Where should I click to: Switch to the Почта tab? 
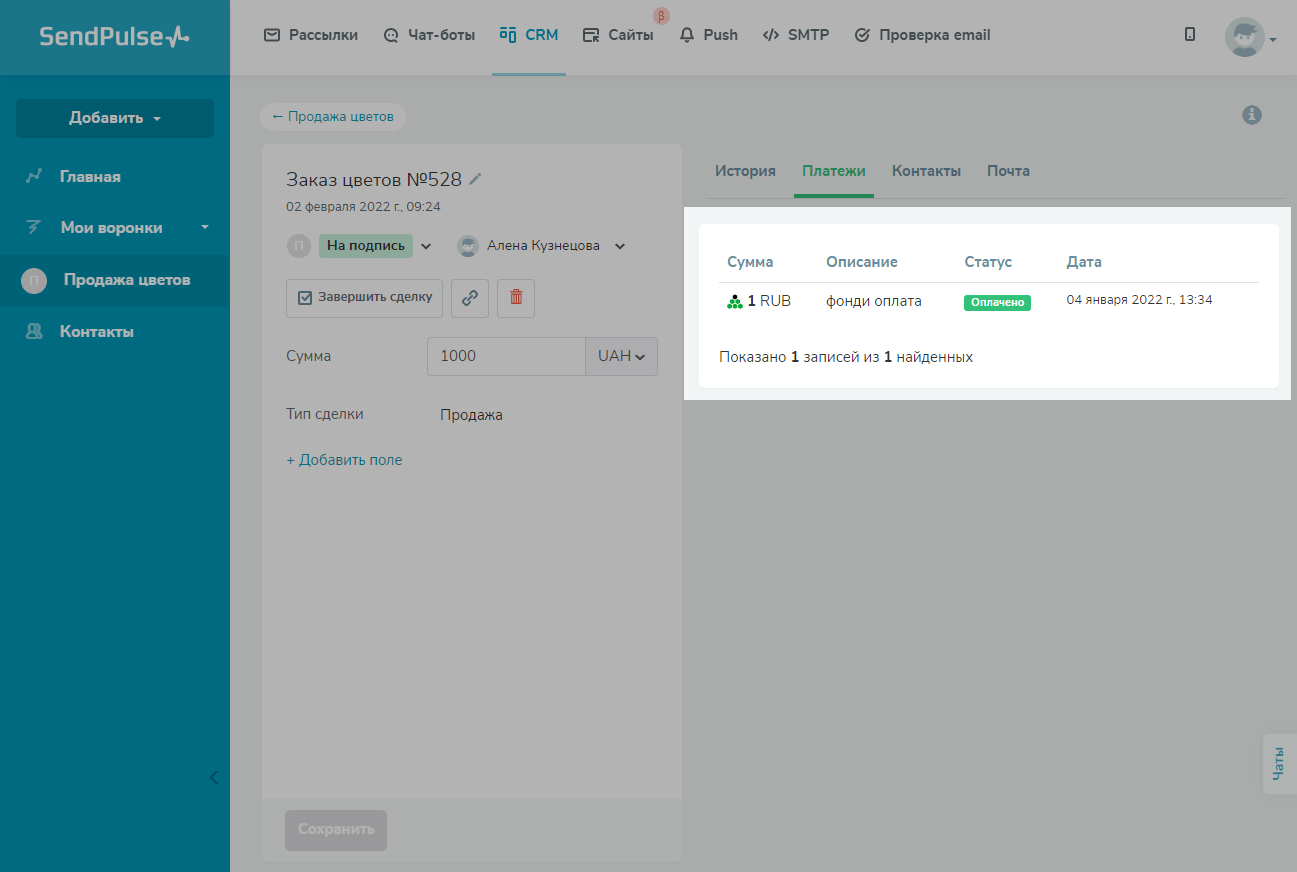click(x=1008, y=171)
